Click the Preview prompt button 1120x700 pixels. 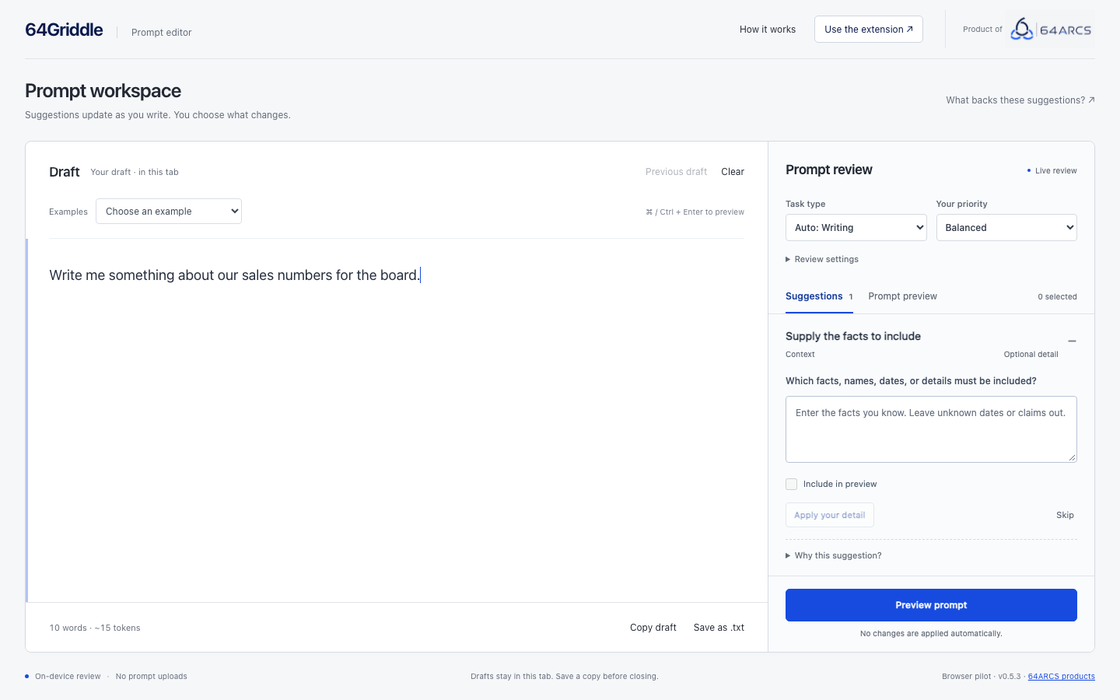931,605
